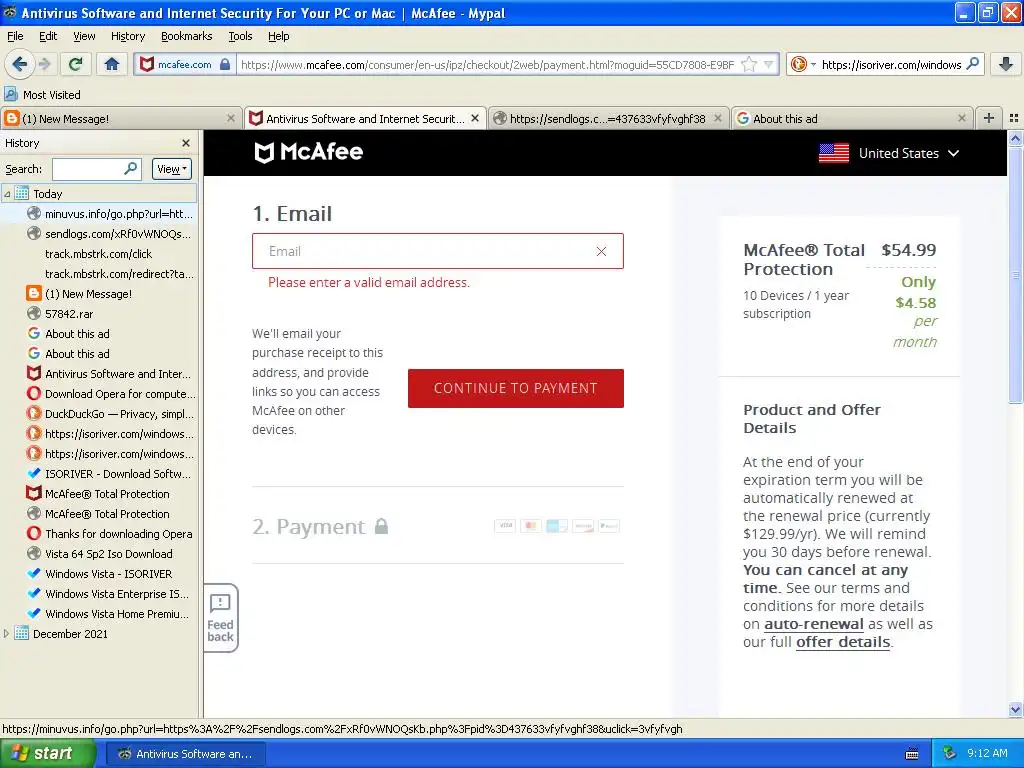Click the page scroll down arrow
1024x768 pixels.
[x=1015, y=709]
